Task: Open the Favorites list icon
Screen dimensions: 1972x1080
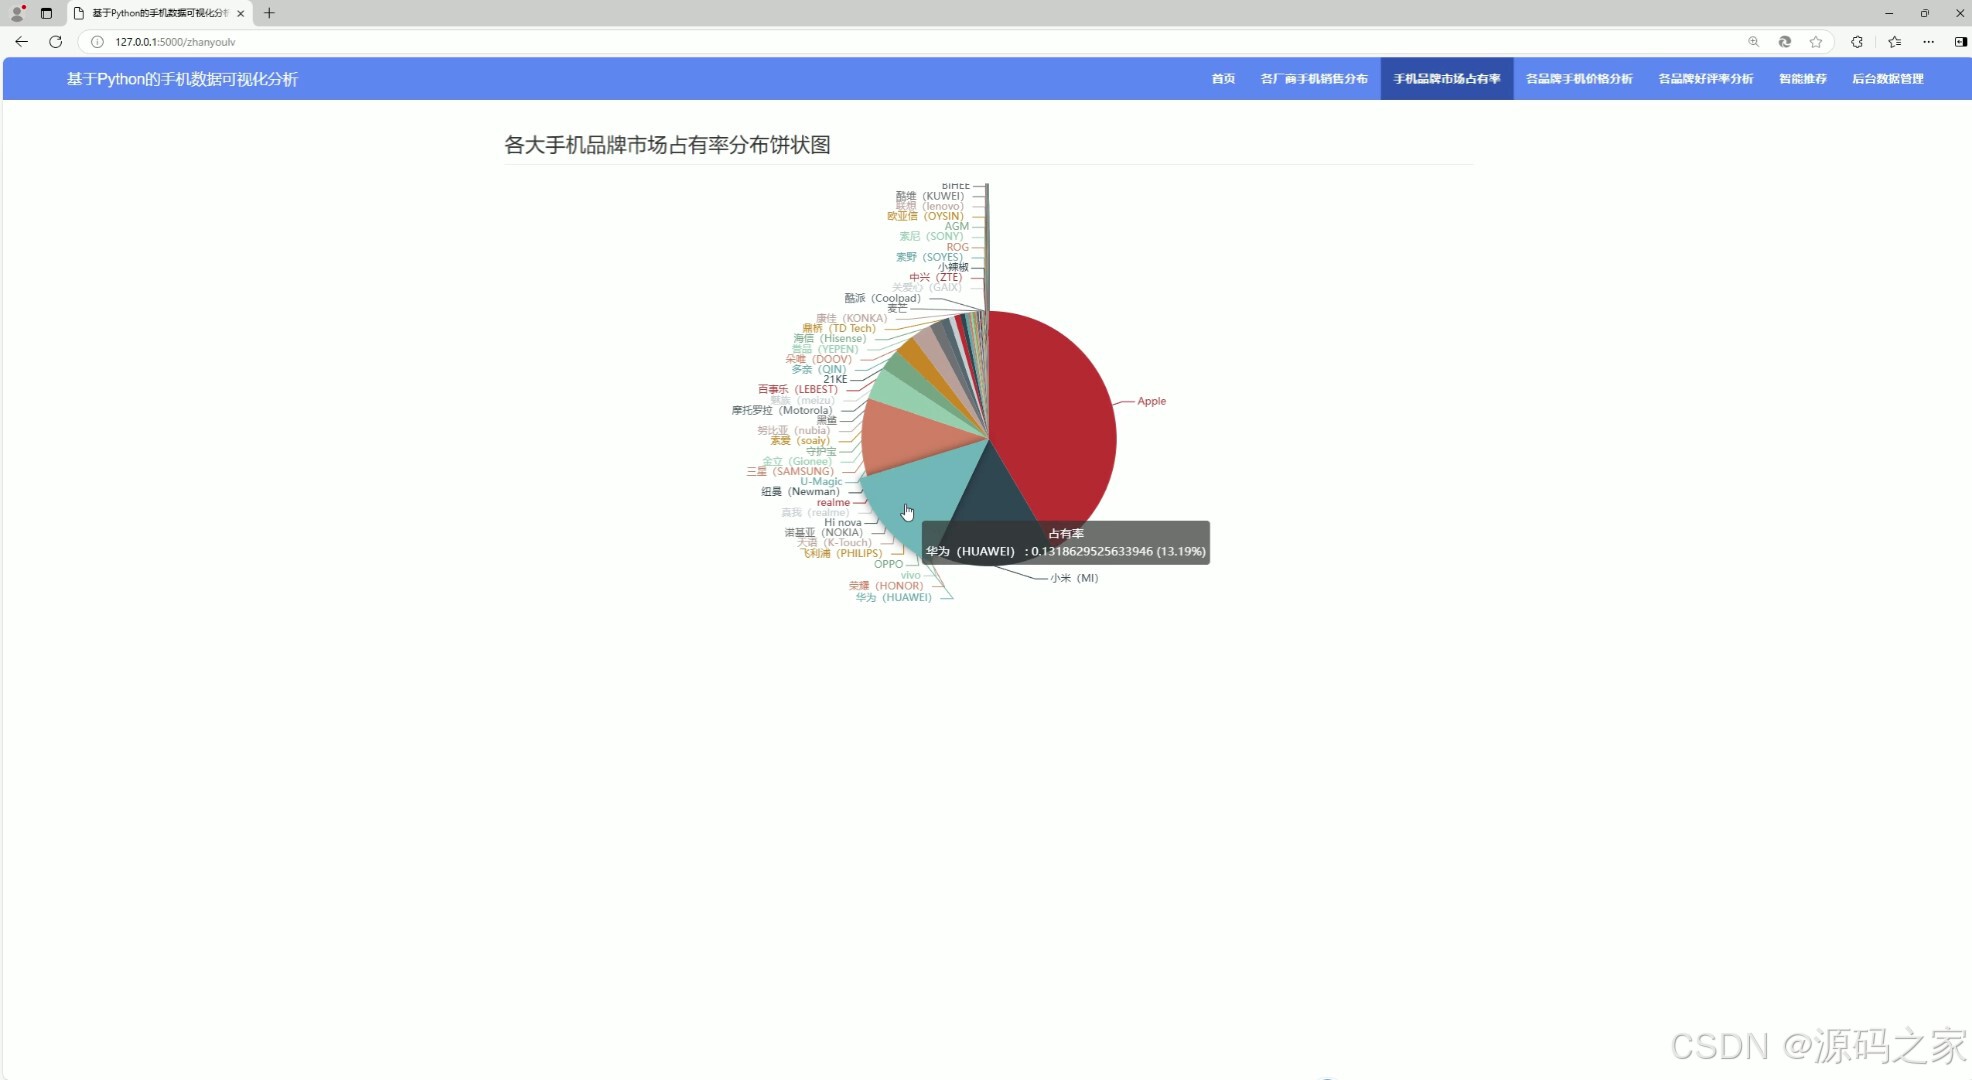Action: pyautogui.click(x=1894, y=42)
